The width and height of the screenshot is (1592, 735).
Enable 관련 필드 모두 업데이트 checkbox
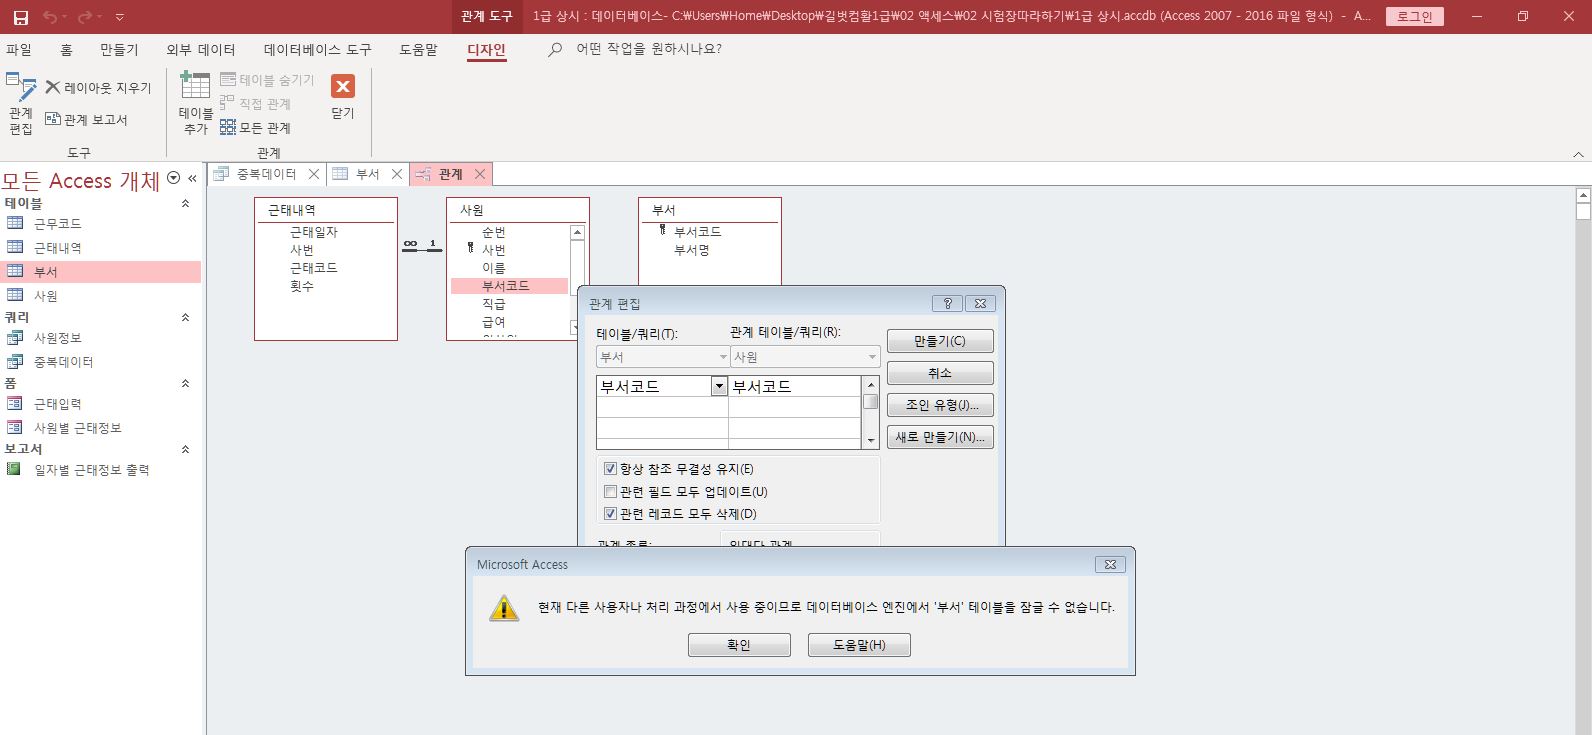click(611, 492)
